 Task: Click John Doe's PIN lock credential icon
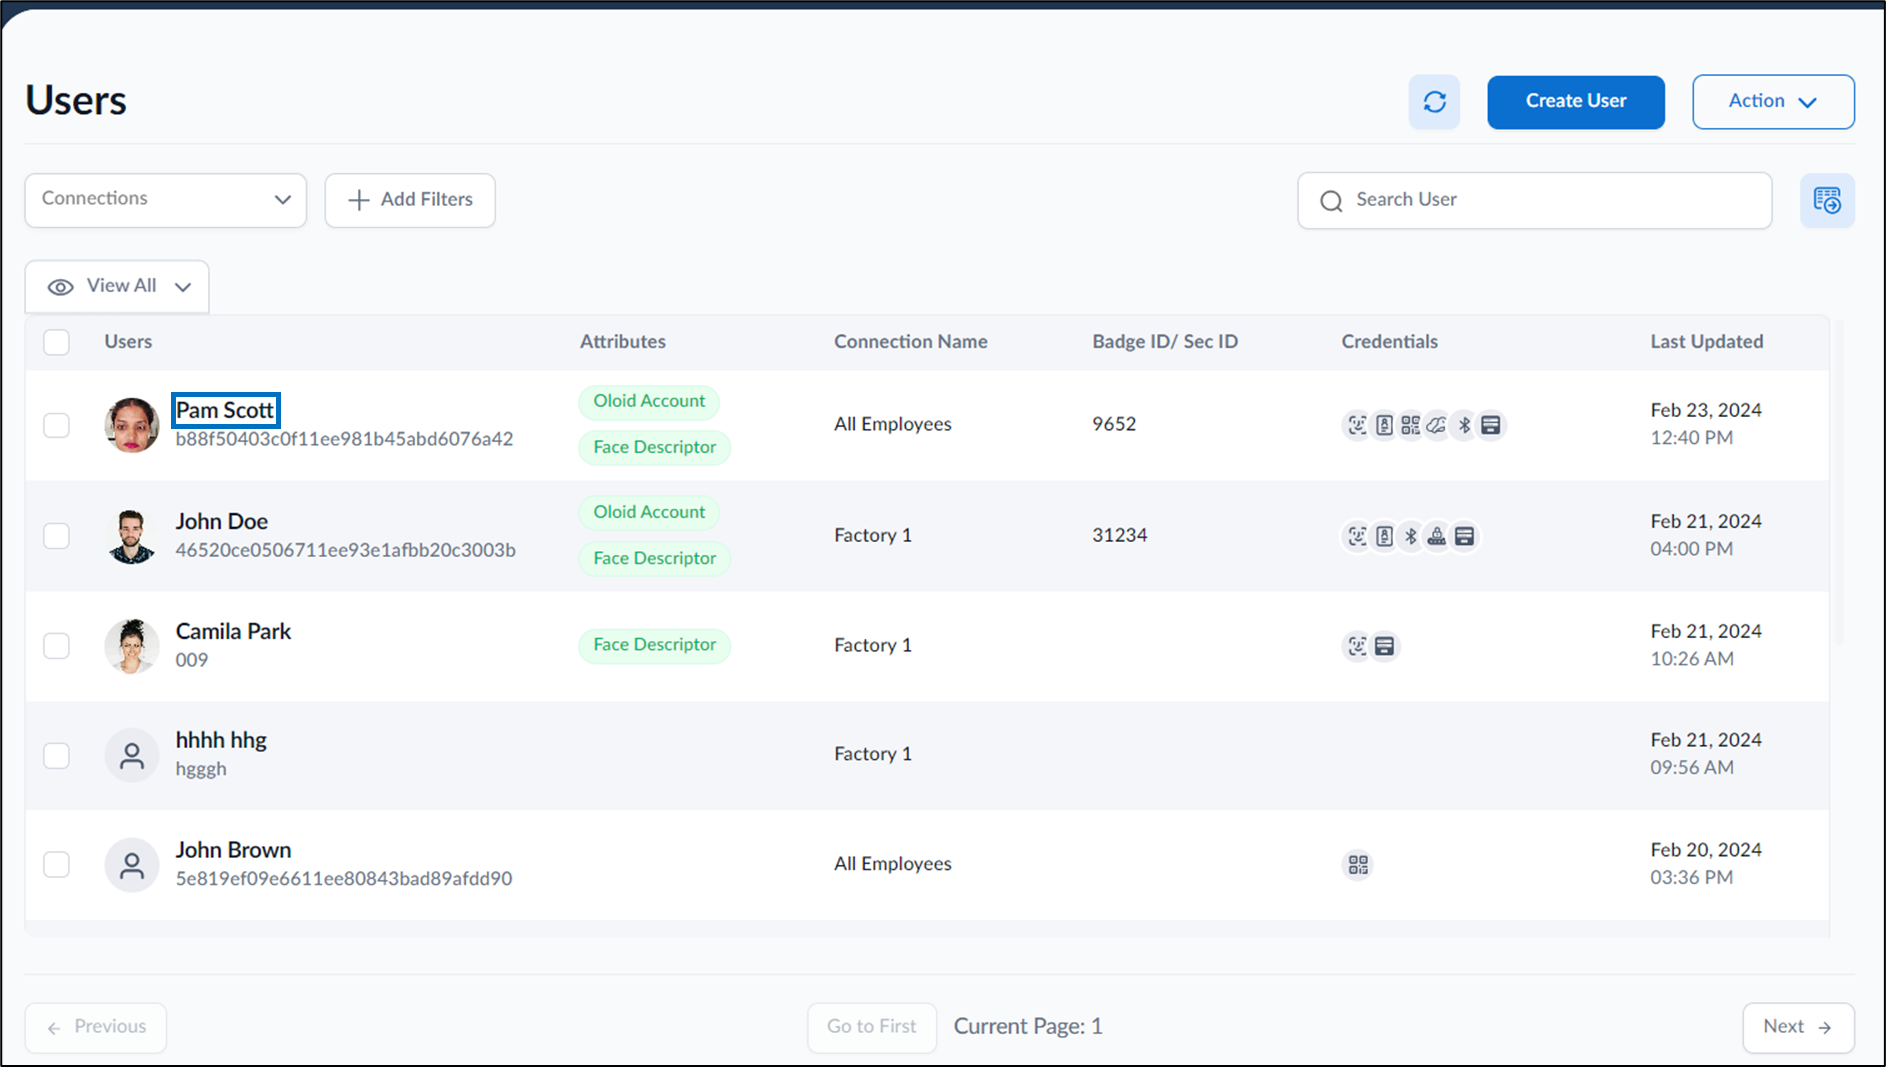click(x=1437, y=536)
